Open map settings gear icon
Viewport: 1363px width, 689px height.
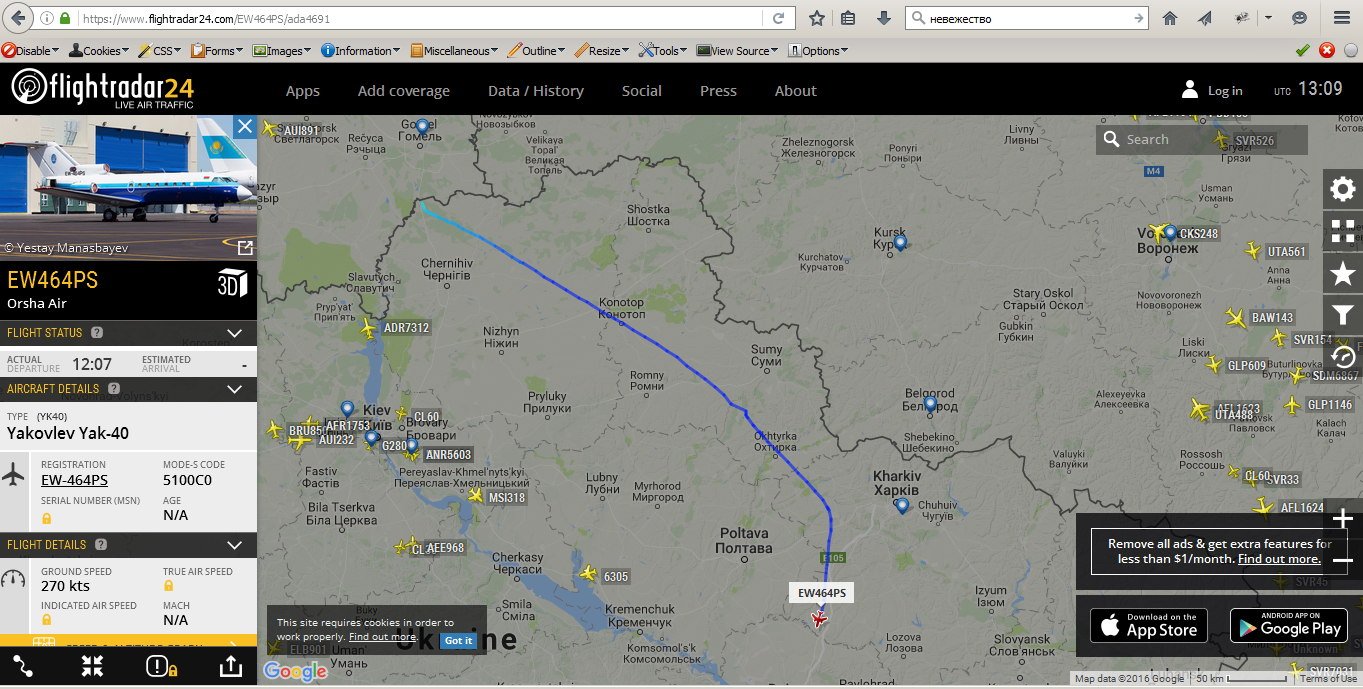click(1343, 189)
